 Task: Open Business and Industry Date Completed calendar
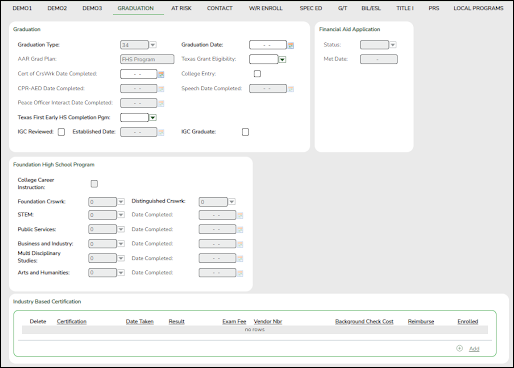coord(240,244)
